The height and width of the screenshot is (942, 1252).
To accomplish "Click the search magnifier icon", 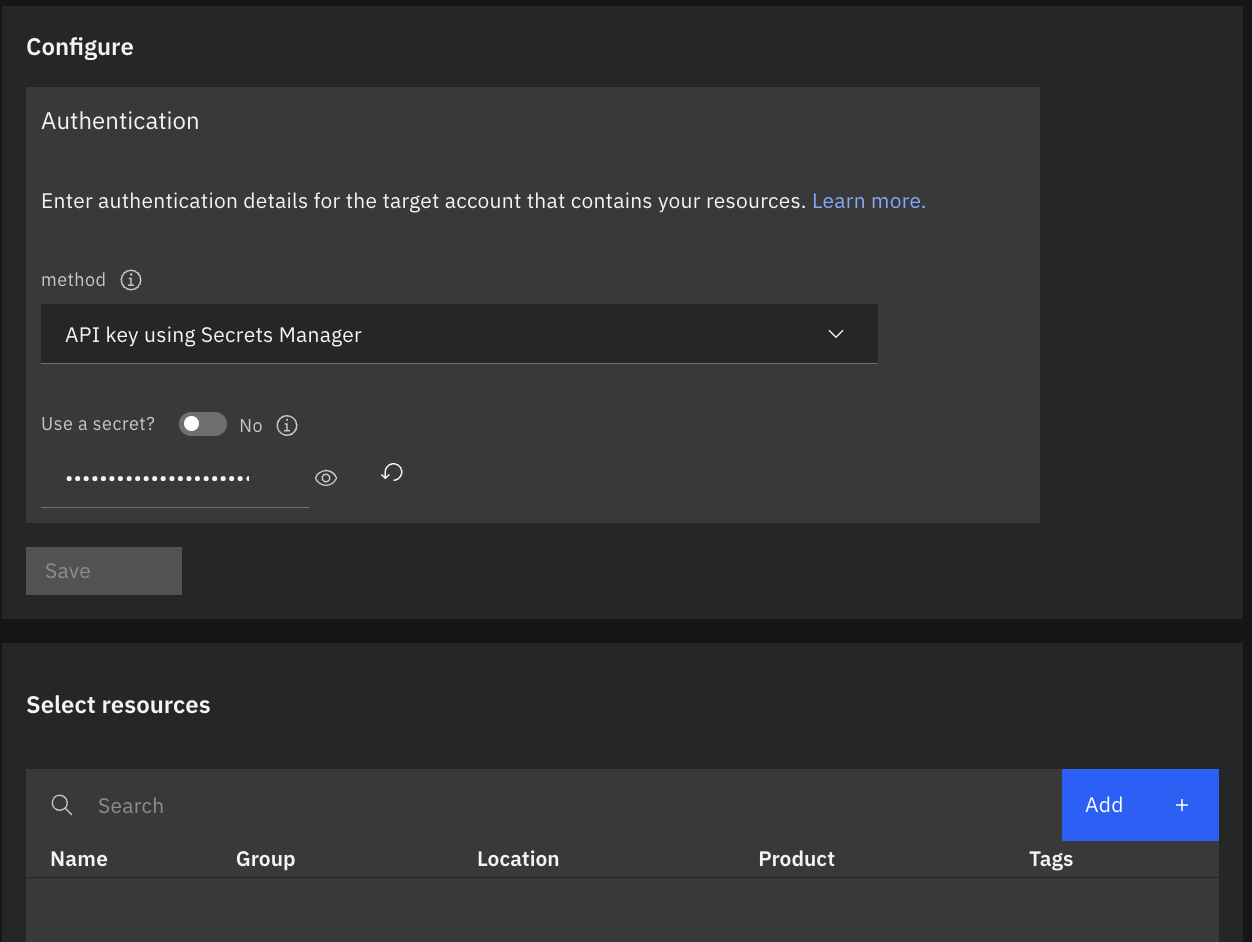I will point(62,805).
